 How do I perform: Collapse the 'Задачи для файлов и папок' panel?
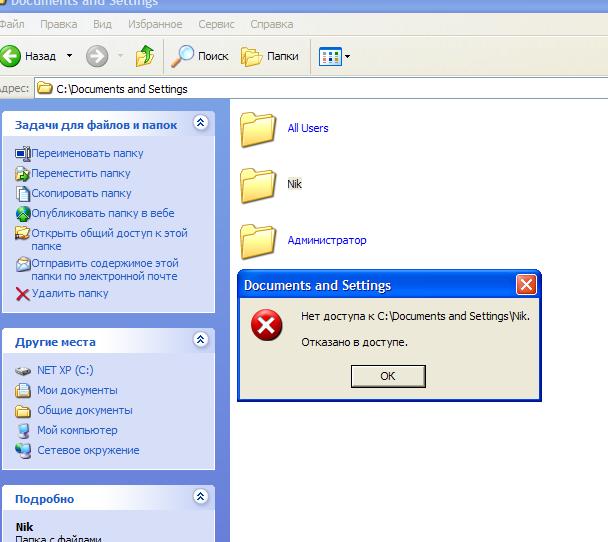pos(200,123)
